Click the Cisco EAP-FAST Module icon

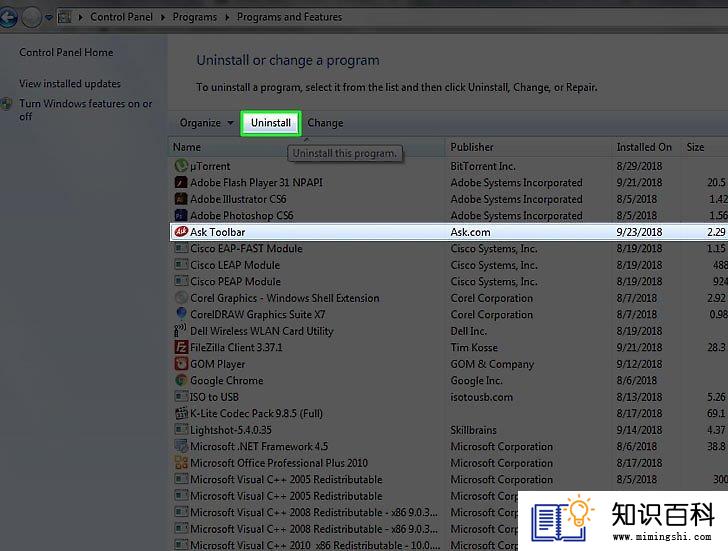[x=181, y=248]
